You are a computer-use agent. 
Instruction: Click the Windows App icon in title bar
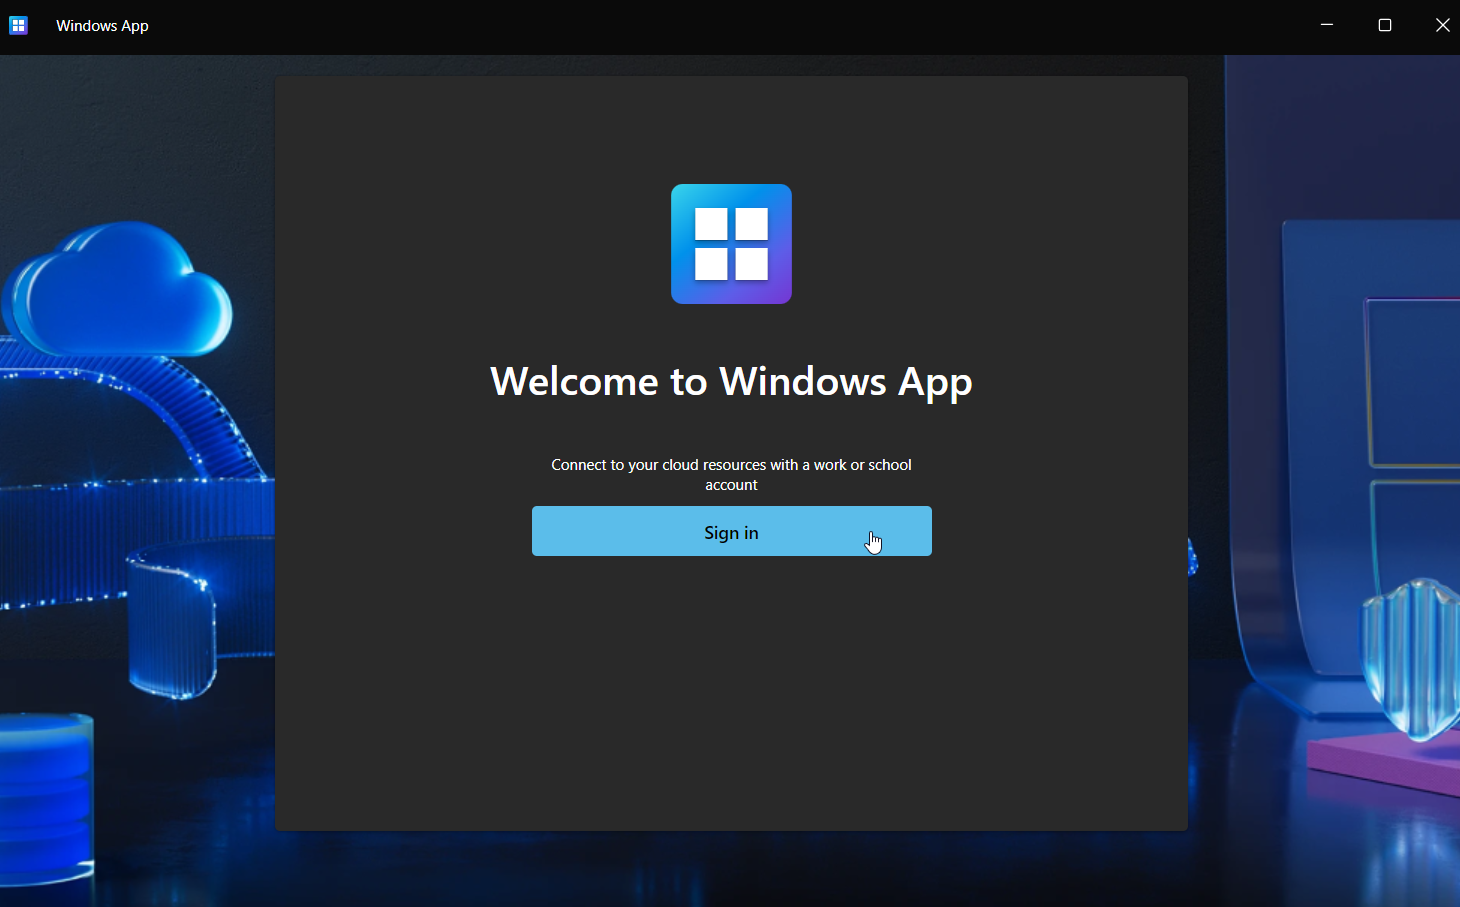(18, 26)
